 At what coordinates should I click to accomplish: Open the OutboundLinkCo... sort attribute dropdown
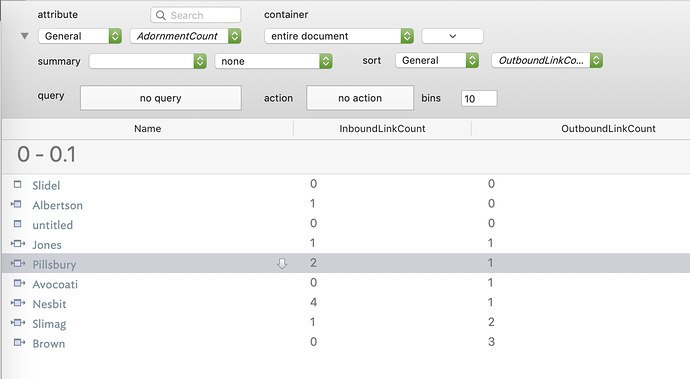coord(547,60)
